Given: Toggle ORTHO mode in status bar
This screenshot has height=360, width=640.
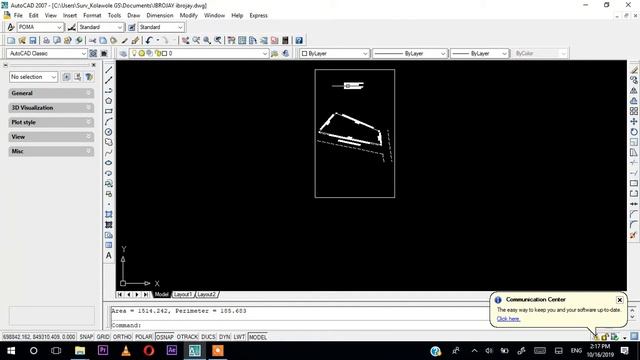Looking at the screenshot, I should point(122,337).
